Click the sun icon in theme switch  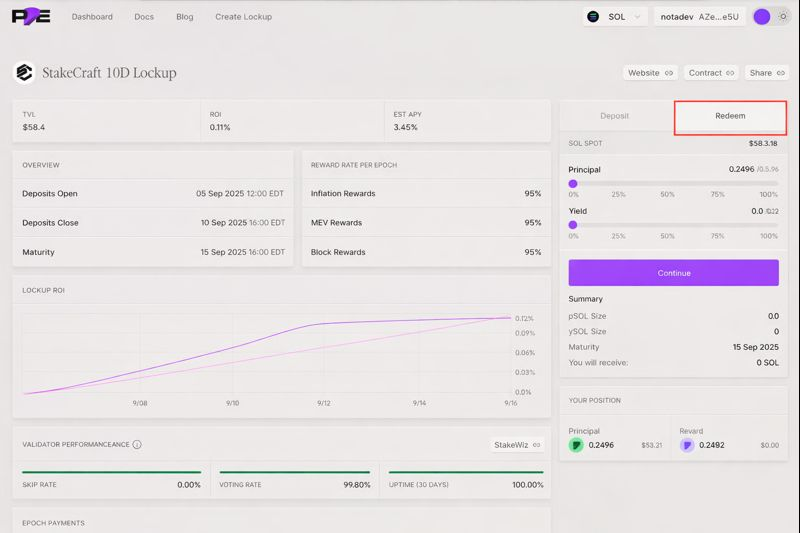tap(783, 17)
